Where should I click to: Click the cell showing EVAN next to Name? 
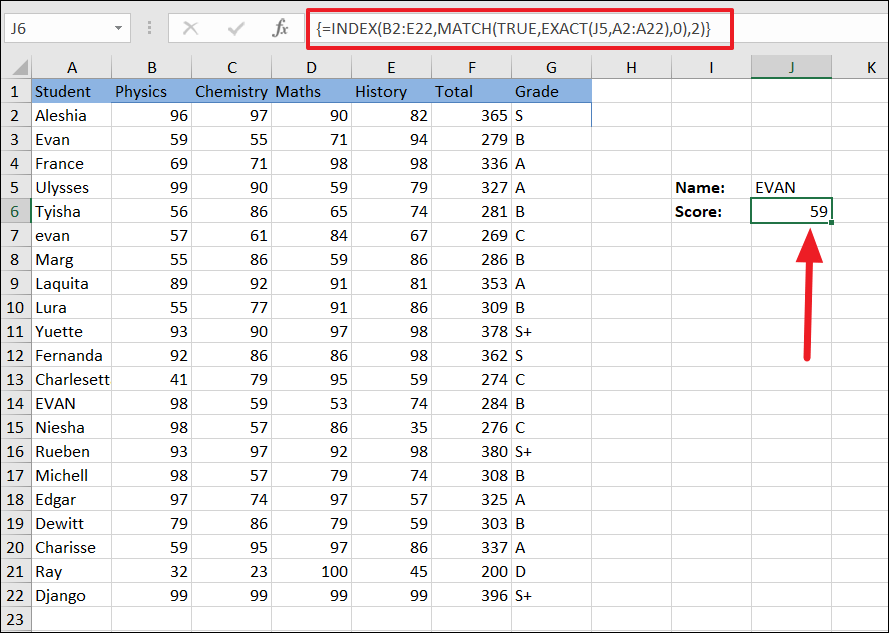coord(791,187)
